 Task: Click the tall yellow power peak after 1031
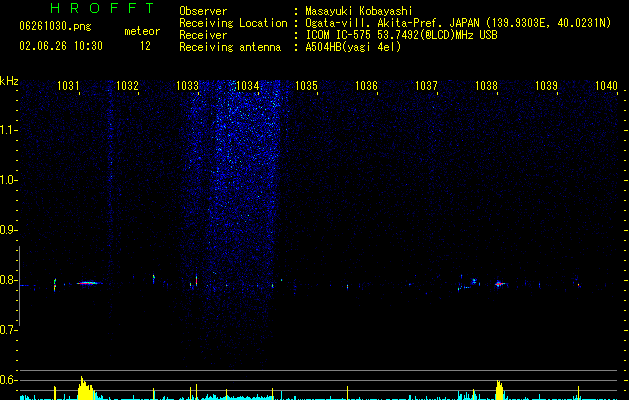(x=85, y=388)
